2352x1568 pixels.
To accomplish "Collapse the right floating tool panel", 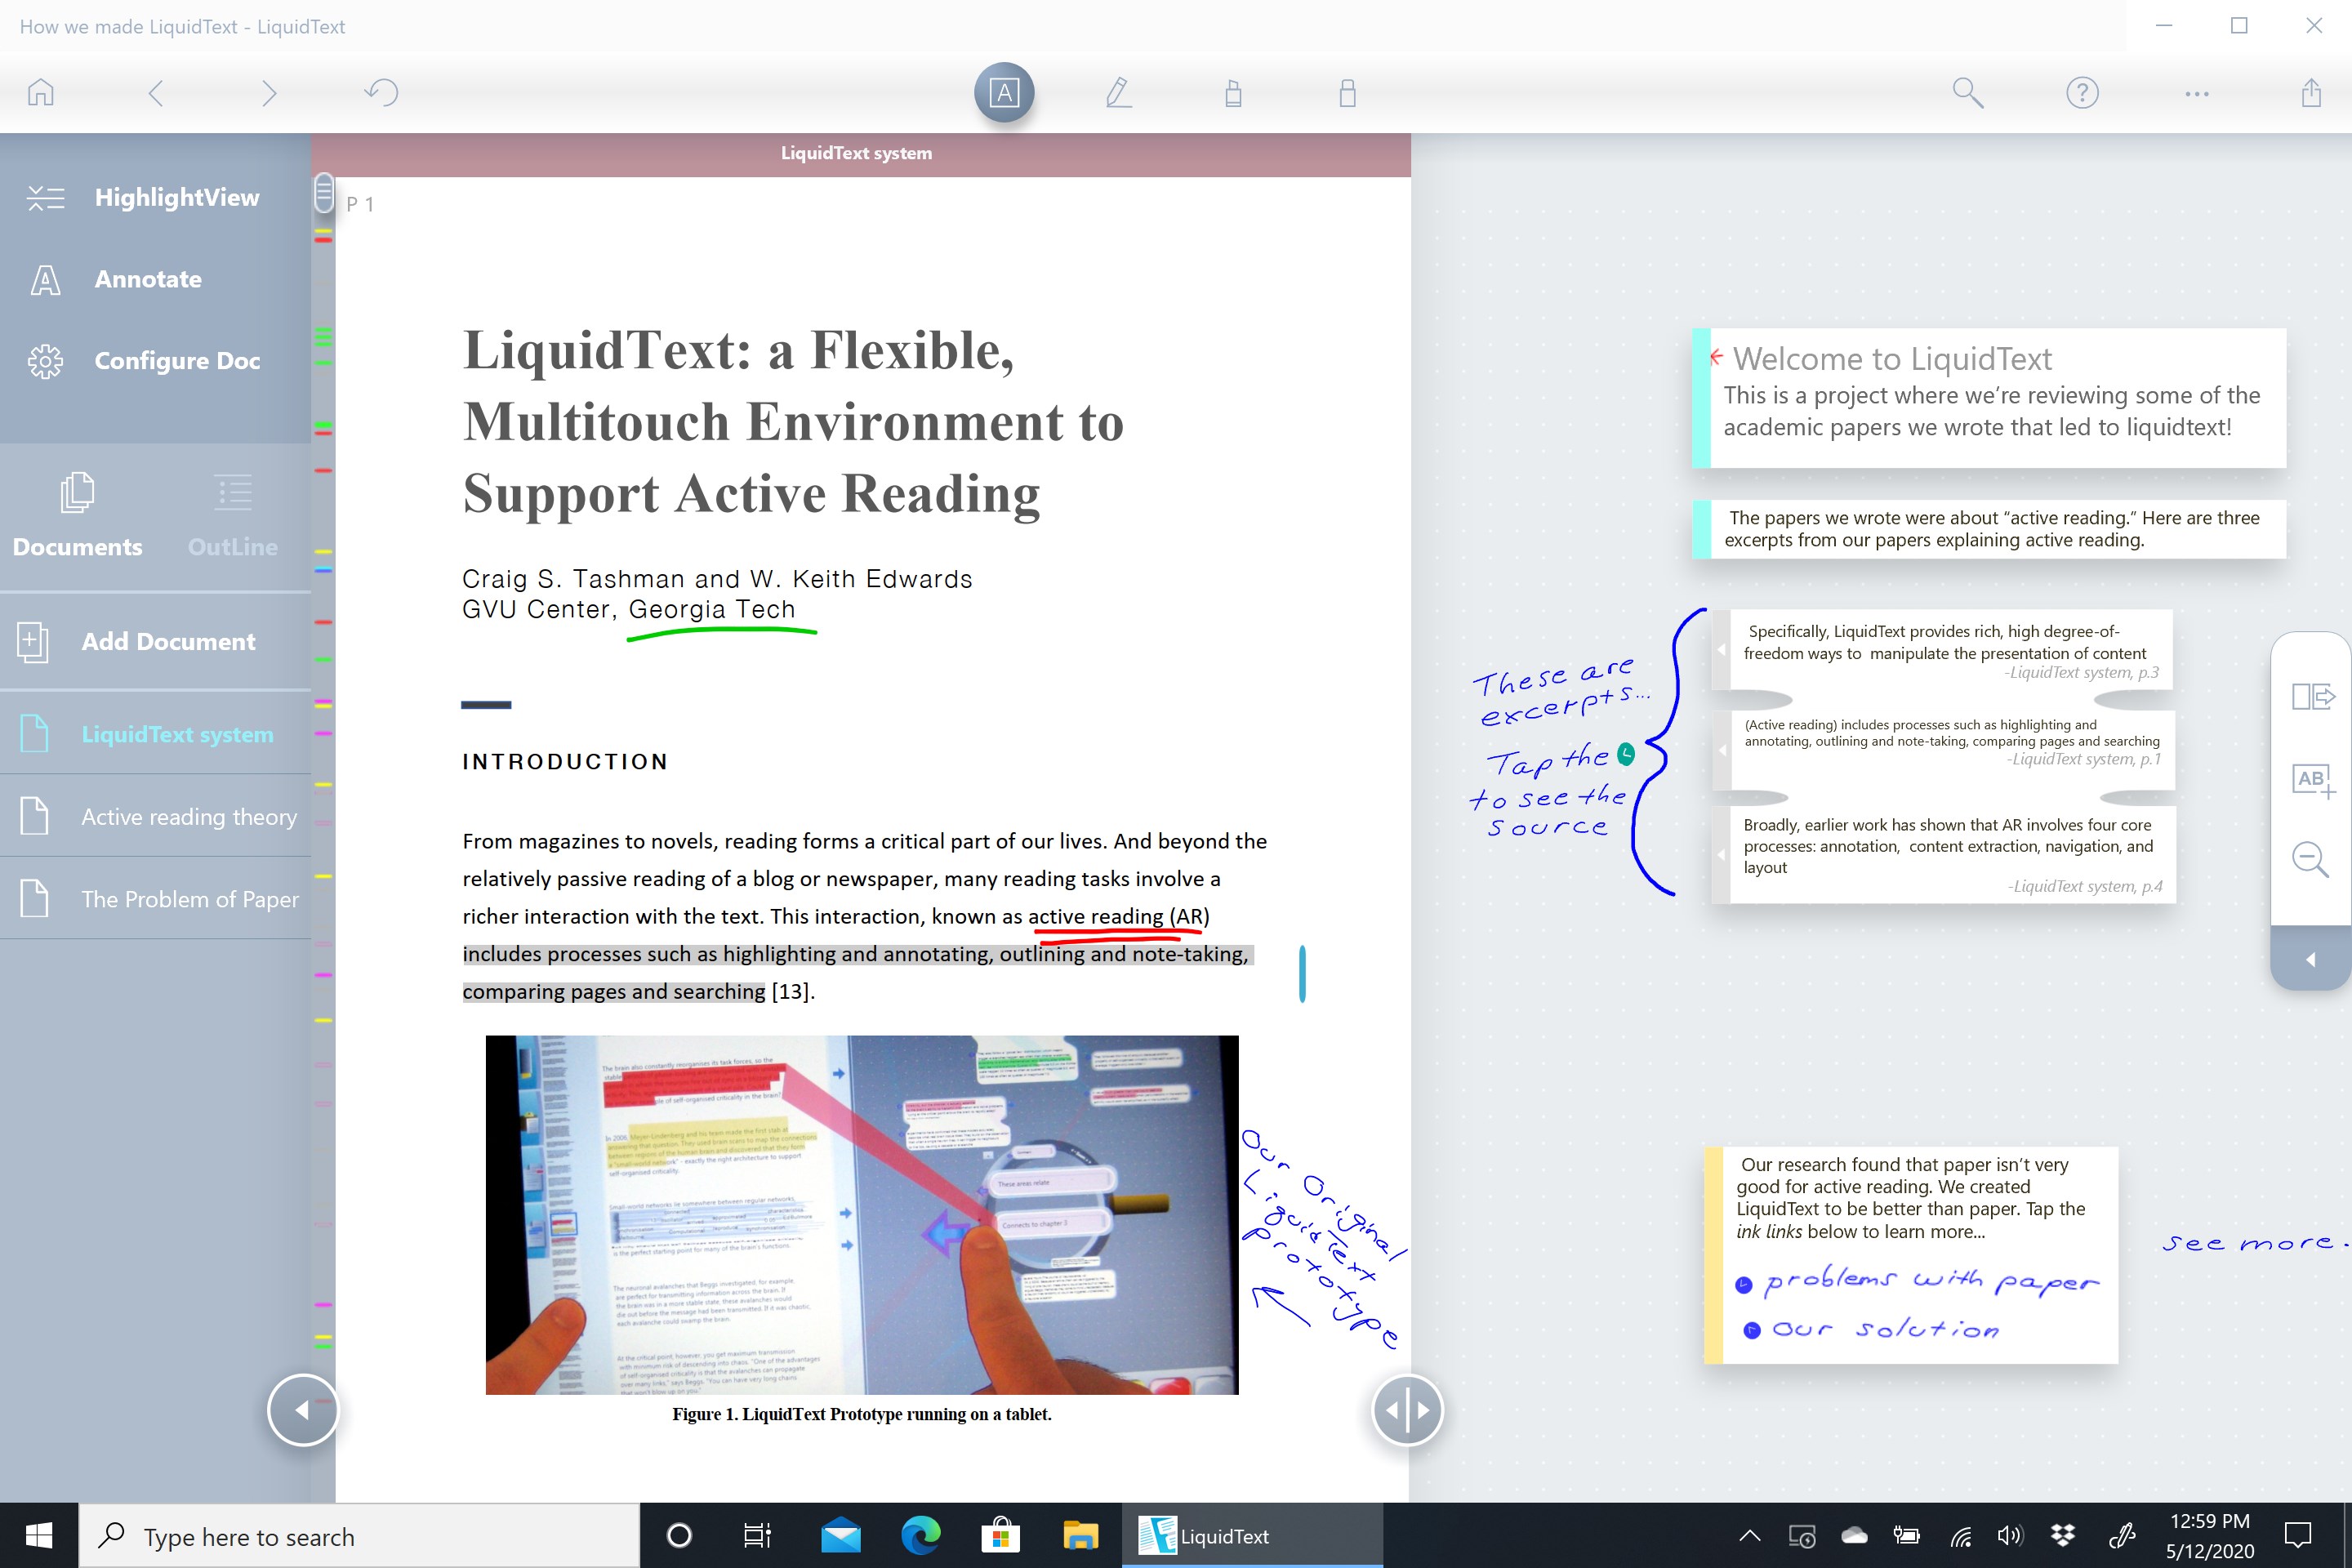I will coord(2310,960).
